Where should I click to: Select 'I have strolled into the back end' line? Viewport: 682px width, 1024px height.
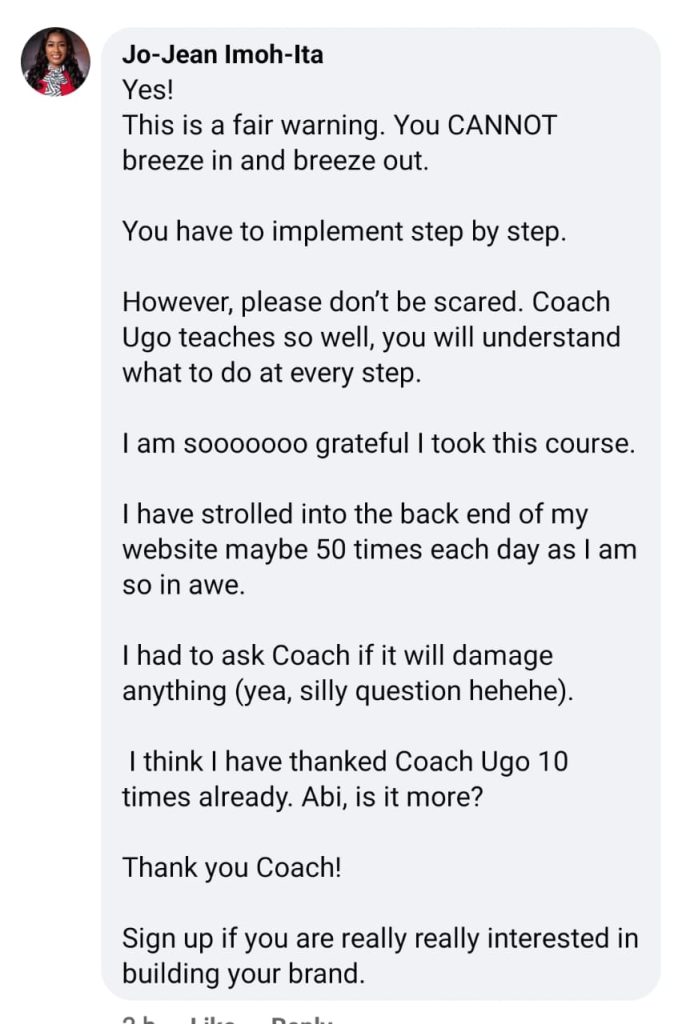(355, 515)
